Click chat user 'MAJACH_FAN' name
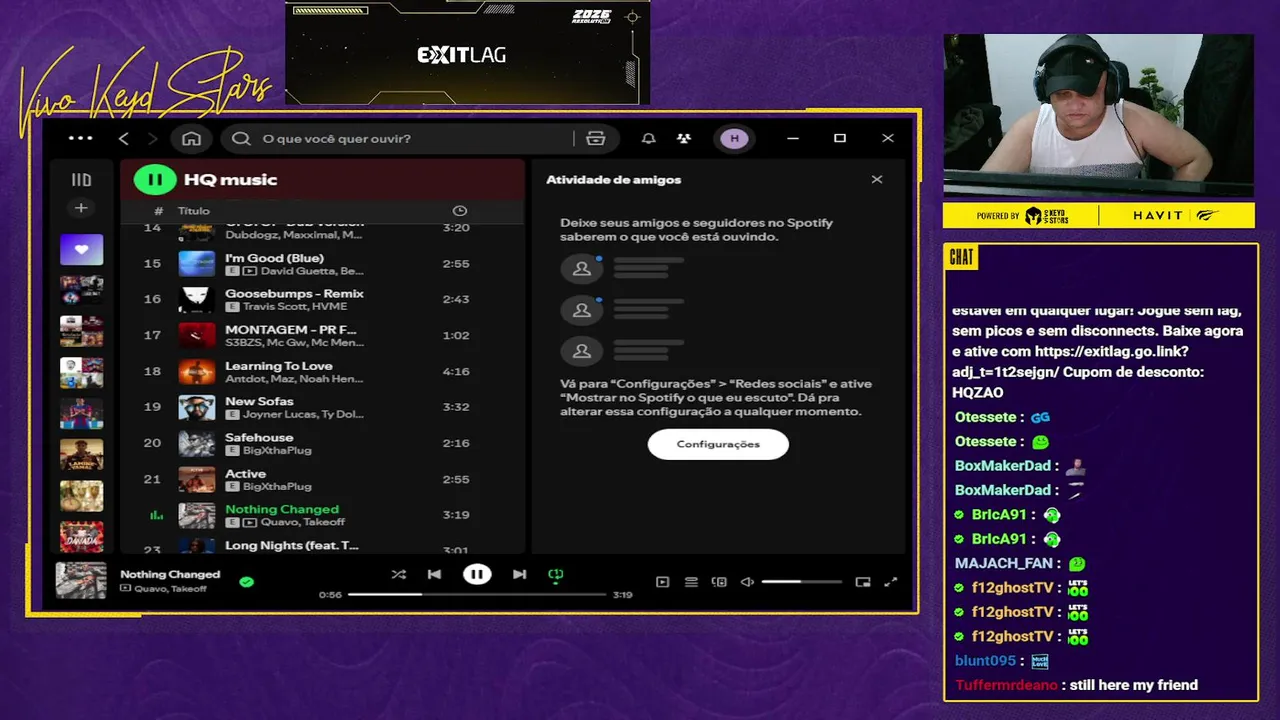The height and width of the screenshot is (720, 1280). point(1005,564)
